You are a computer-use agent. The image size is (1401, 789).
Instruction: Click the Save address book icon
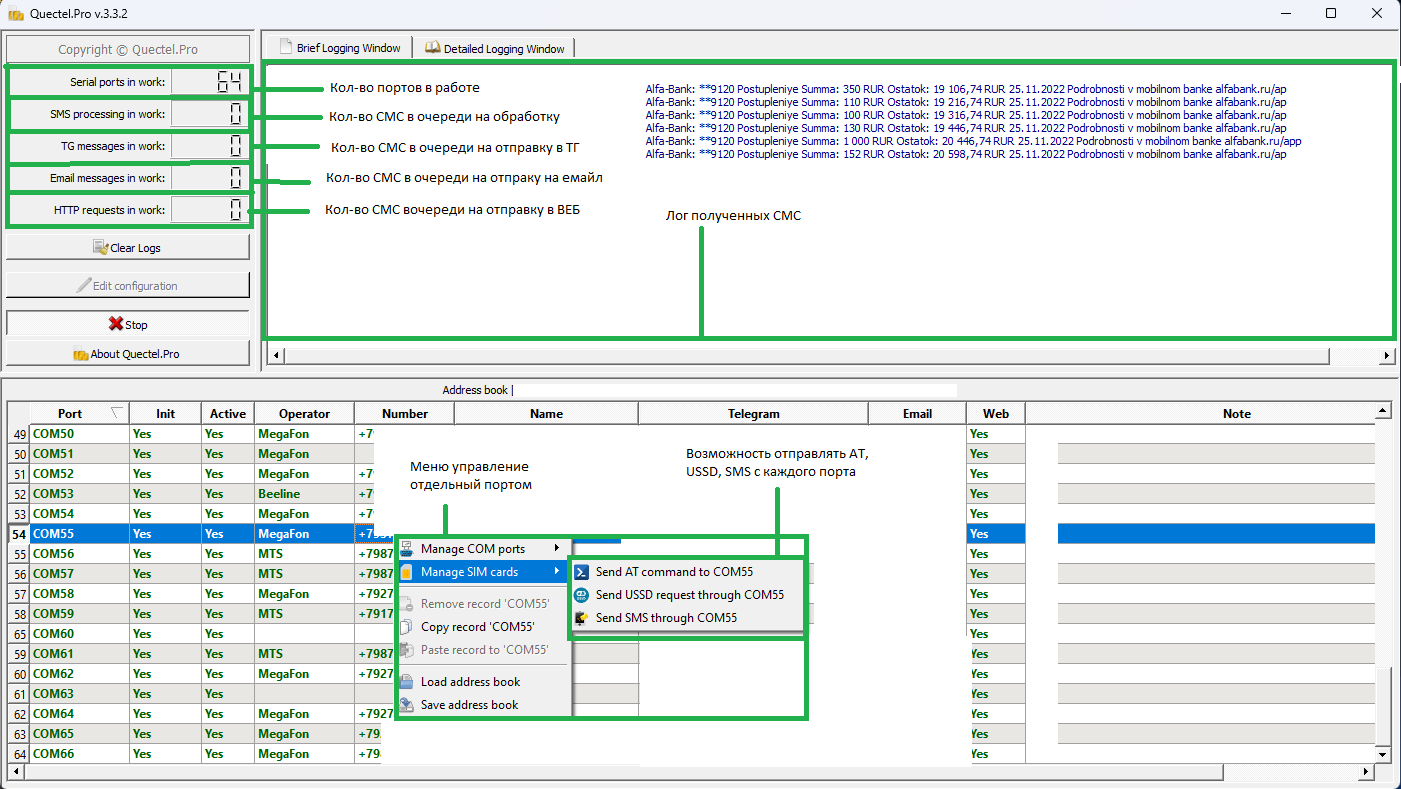(x=406, y=705)
